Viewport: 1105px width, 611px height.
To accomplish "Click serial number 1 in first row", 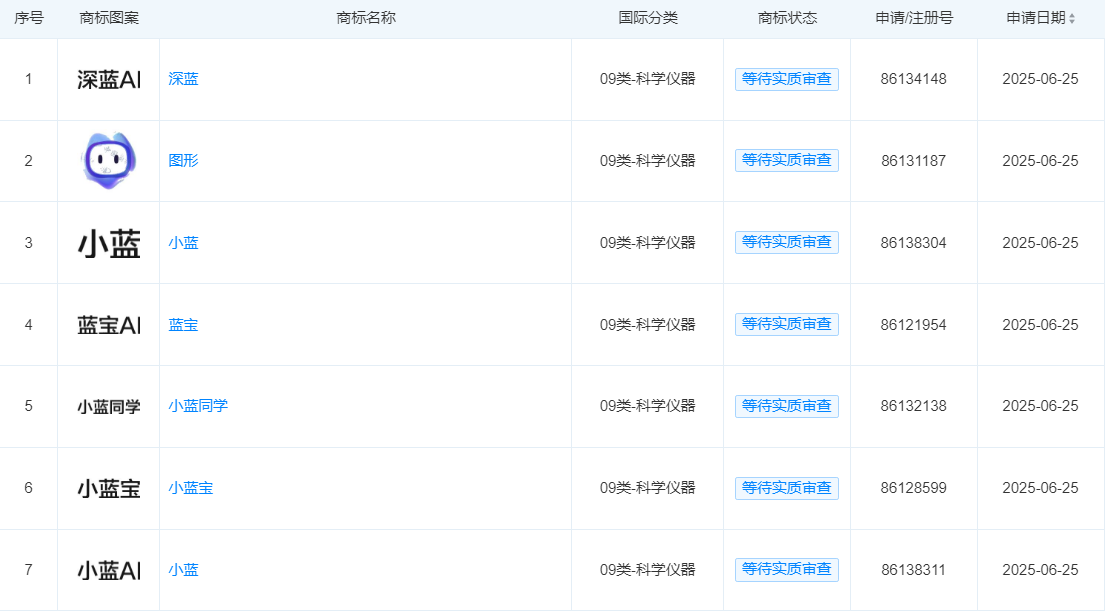I will point(28,79).
